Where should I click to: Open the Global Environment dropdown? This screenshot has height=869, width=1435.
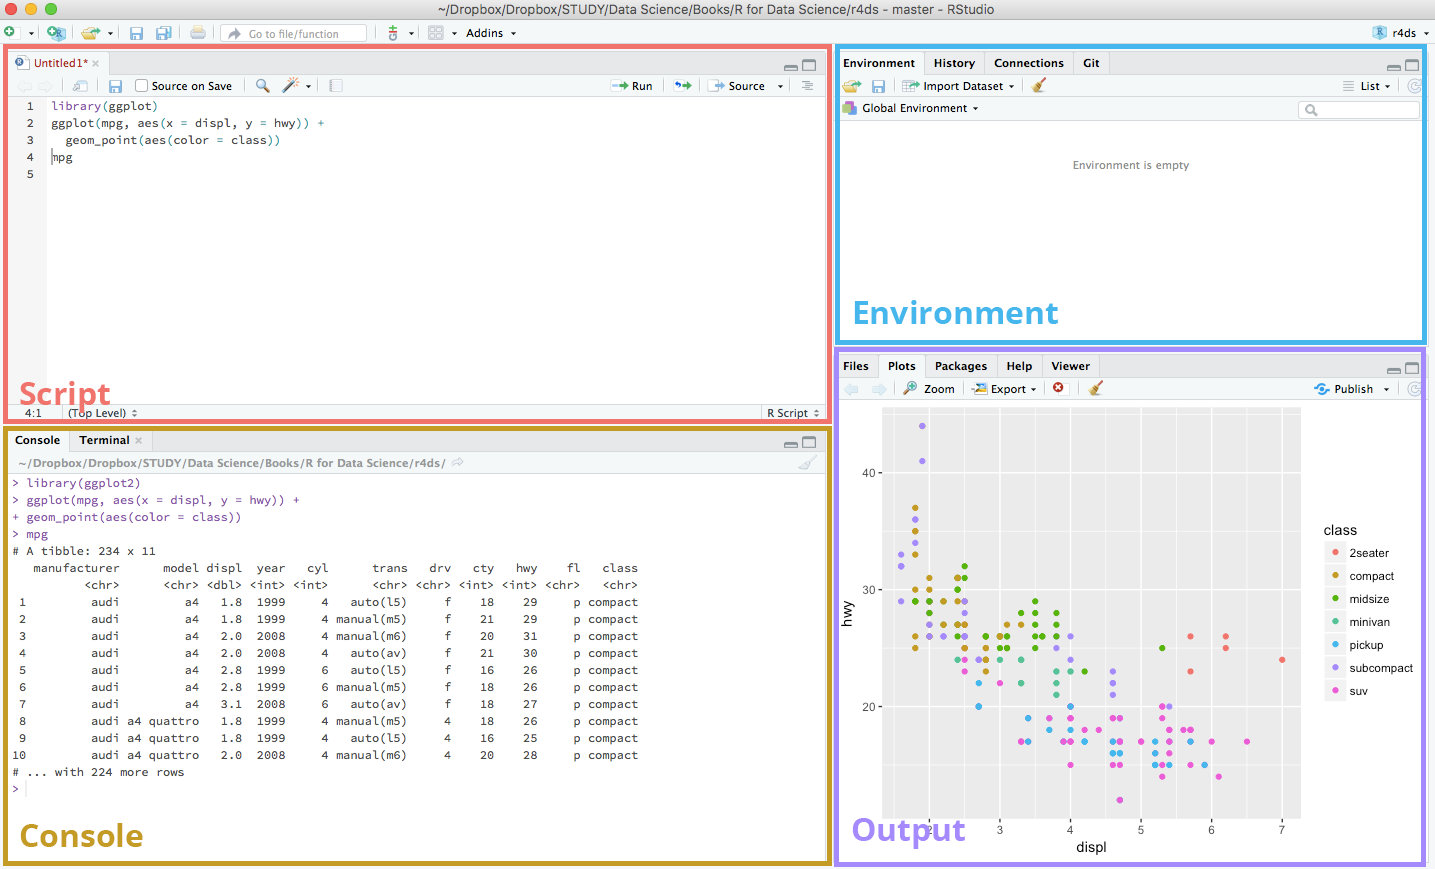click(x=911, y=108)
